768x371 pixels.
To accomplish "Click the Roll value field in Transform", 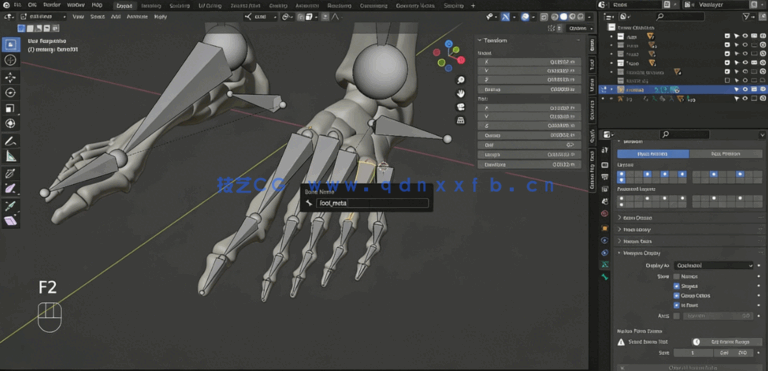I will (x=529, y=146).
